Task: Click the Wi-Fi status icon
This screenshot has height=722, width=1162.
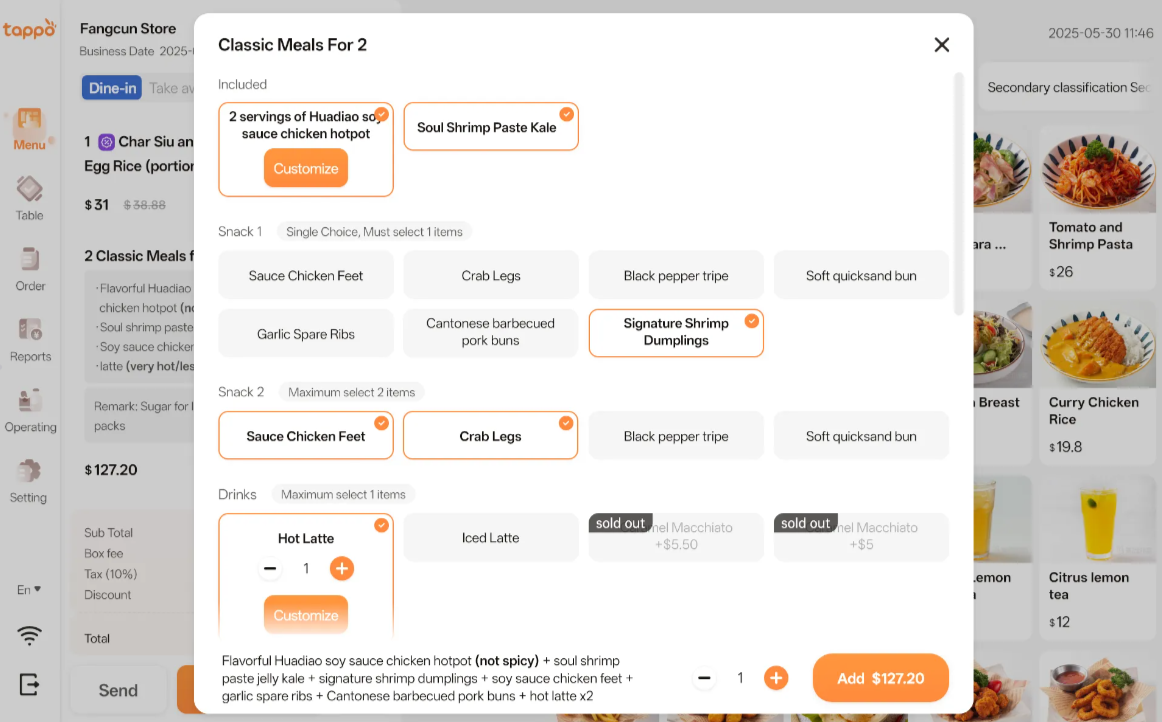Action: tap(30, 635)
